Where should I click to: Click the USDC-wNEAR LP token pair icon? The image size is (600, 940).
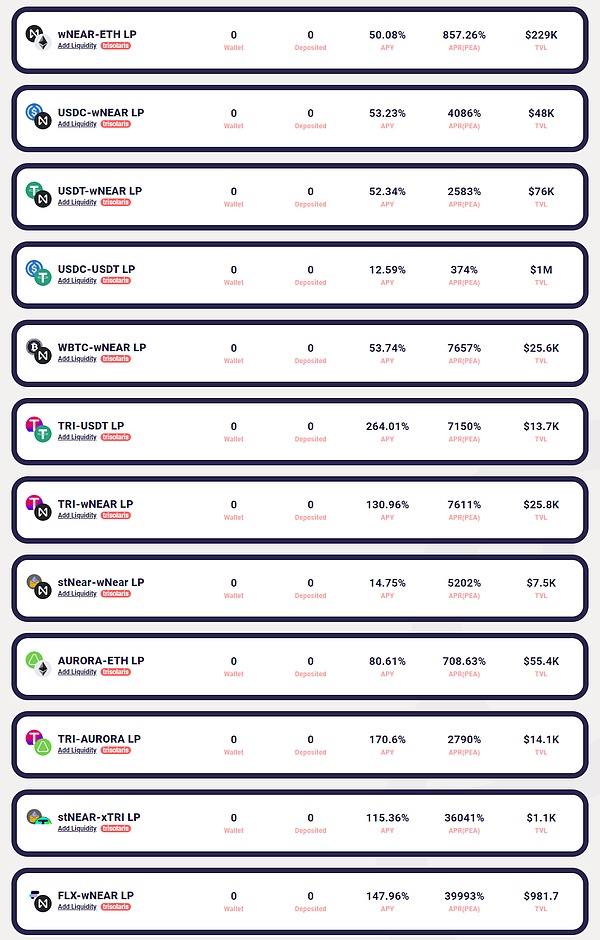point(38,117)
